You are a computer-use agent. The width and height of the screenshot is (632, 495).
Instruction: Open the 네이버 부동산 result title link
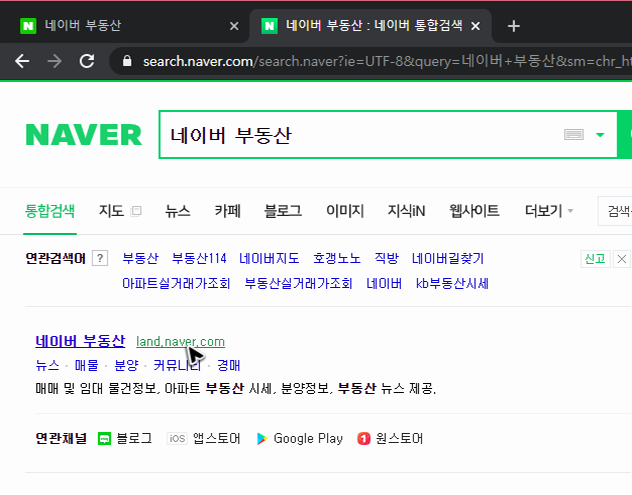[80, 341]
